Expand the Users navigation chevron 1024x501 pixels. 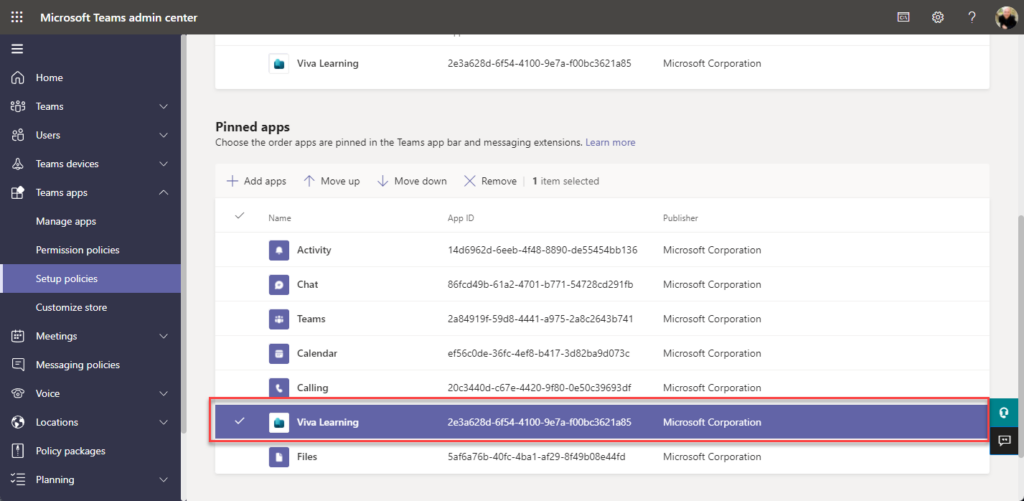click(164, 135)
